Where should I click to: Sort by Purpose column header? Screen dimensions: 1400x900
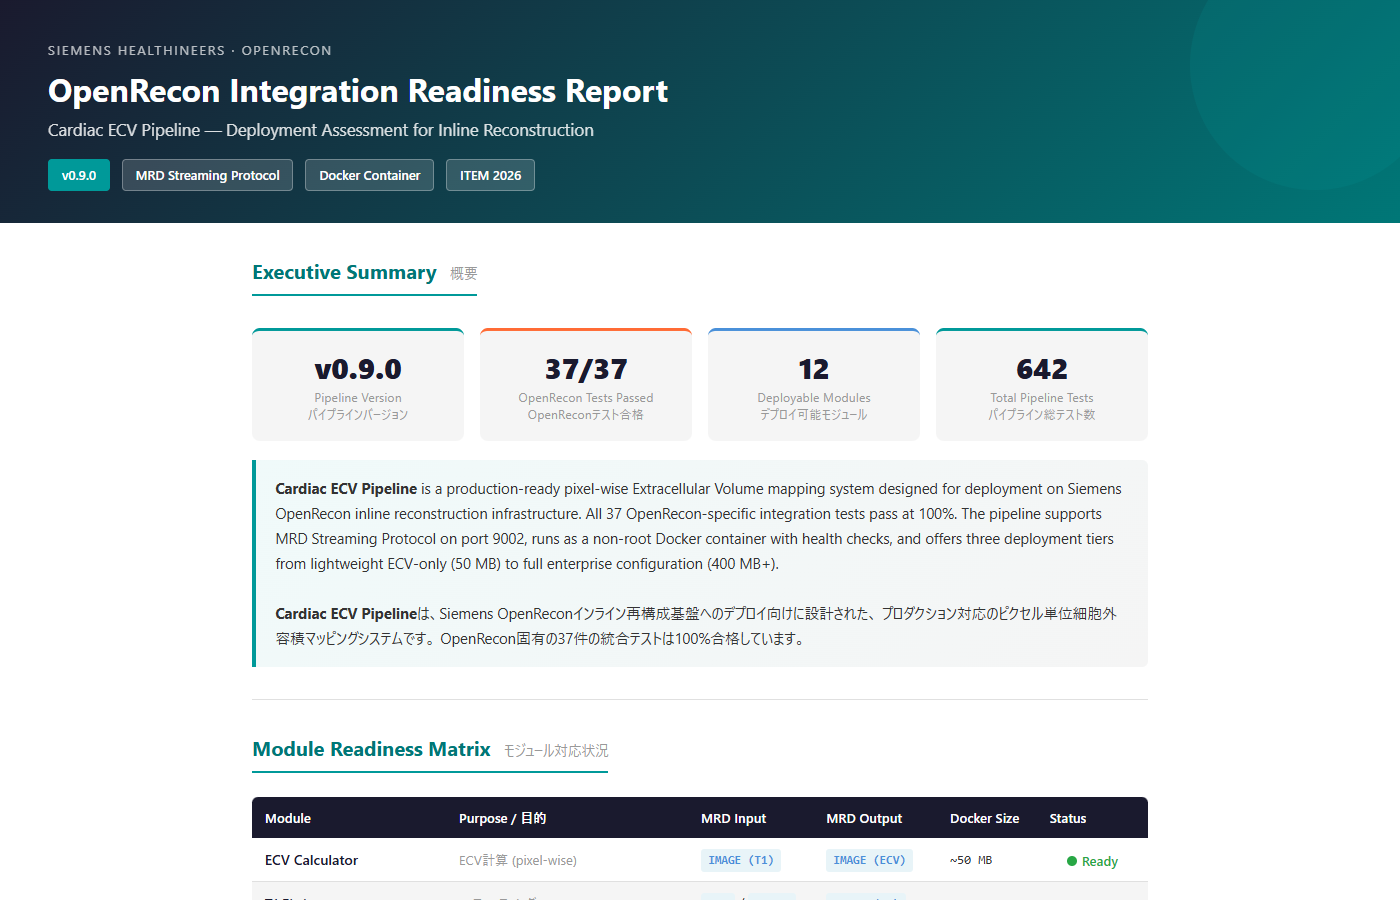click(502, 818)
